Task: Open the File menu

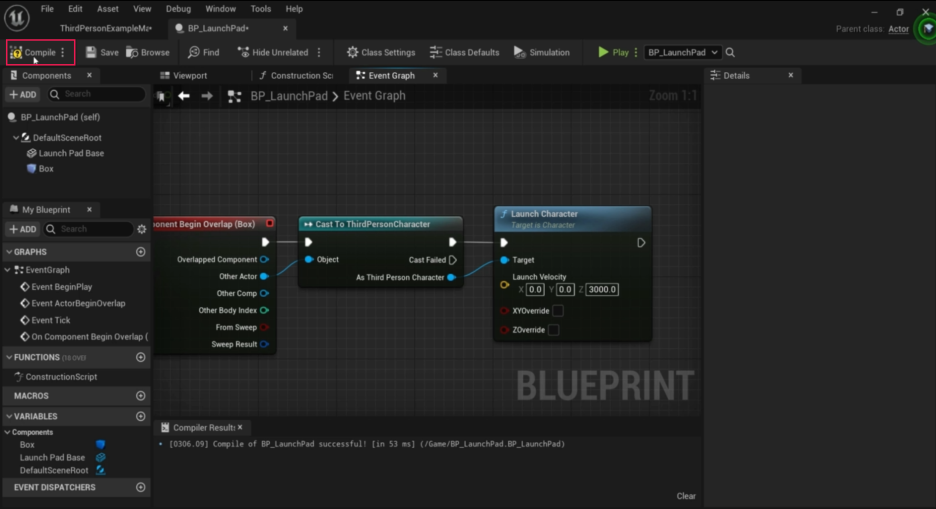Action: pyautogui.click(x=47, y=9)
